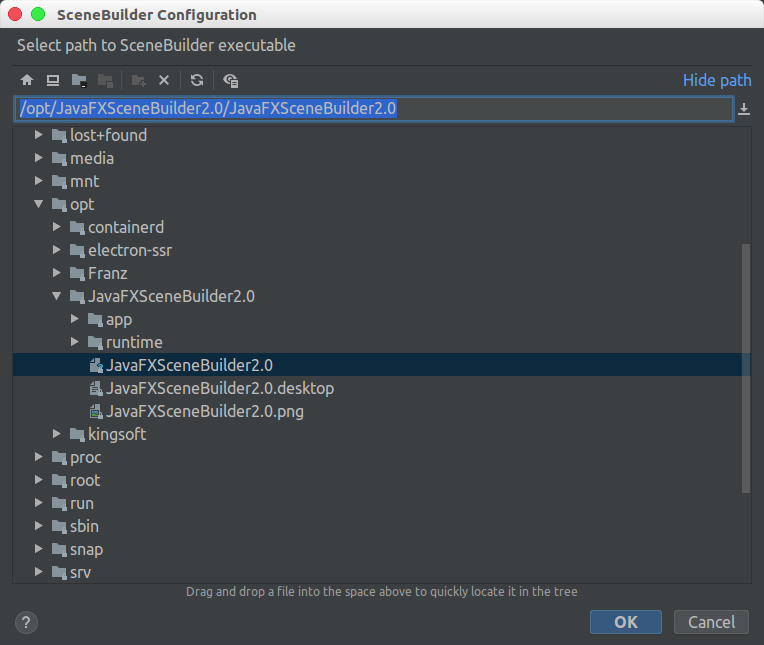Expand the snap folder
This screenshot has height=645, width=764.
[x=38, y=549]
